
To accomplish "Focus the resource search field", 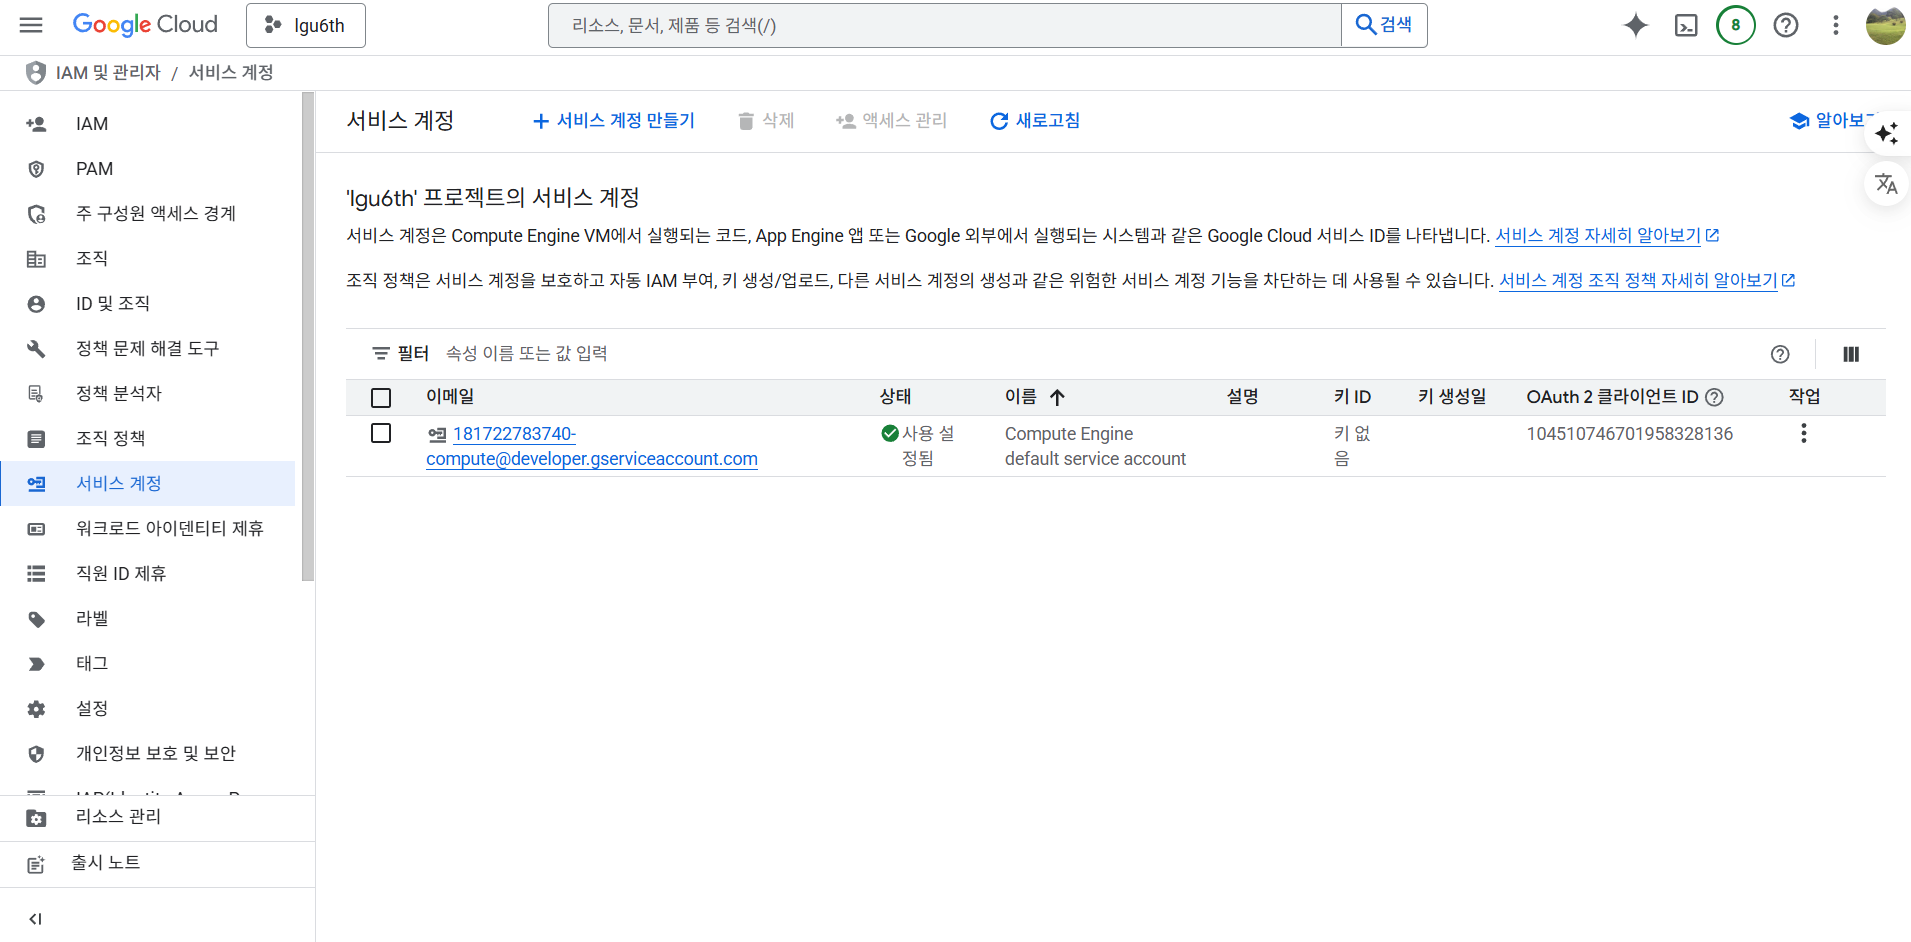I will coord(944,25).
